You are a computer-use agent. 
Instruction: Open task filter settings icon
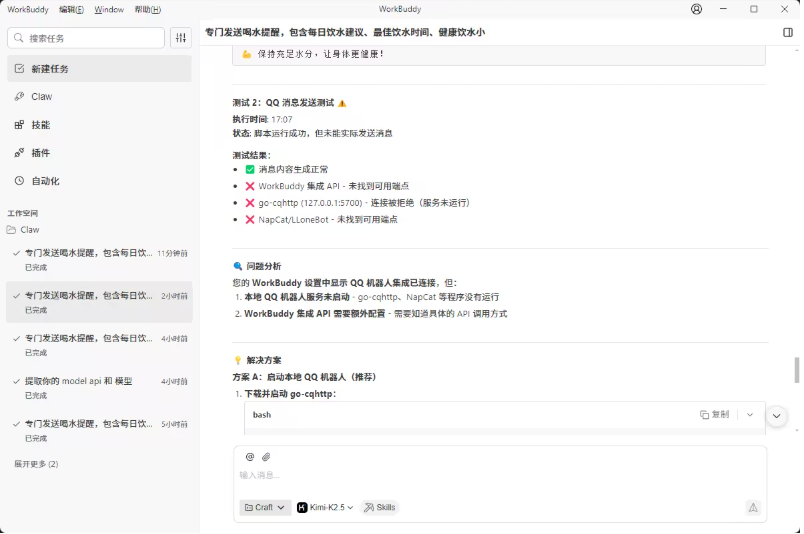point(181,38)
